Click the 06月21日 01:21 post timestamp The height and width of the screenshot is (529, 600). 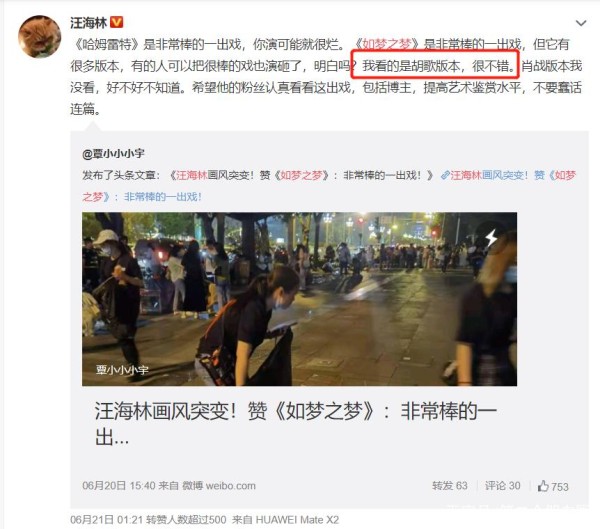point(106,519)
